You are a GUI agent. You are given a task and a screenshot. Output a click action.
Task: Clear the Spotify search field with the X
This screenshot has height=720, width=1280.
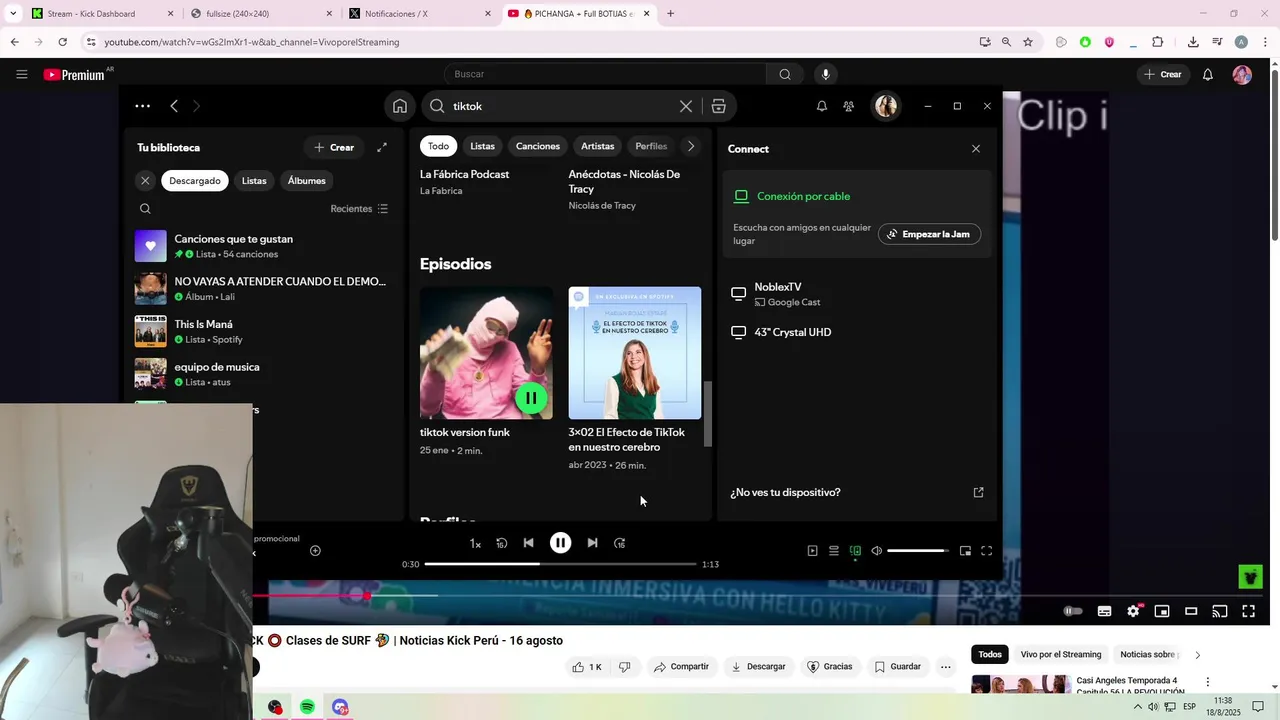click(x=686, y=106)
